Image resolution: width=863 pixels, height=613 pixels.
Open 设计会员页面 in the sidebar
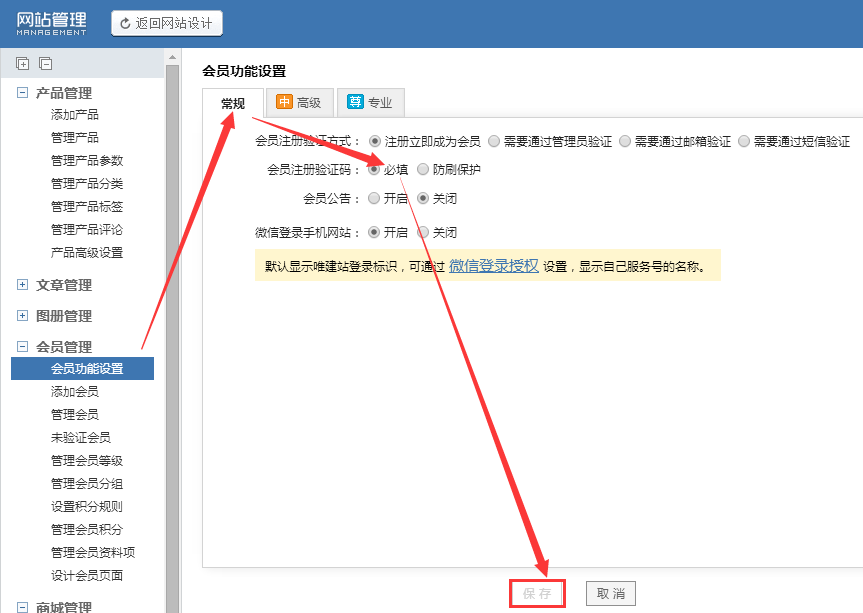point(87,576)
